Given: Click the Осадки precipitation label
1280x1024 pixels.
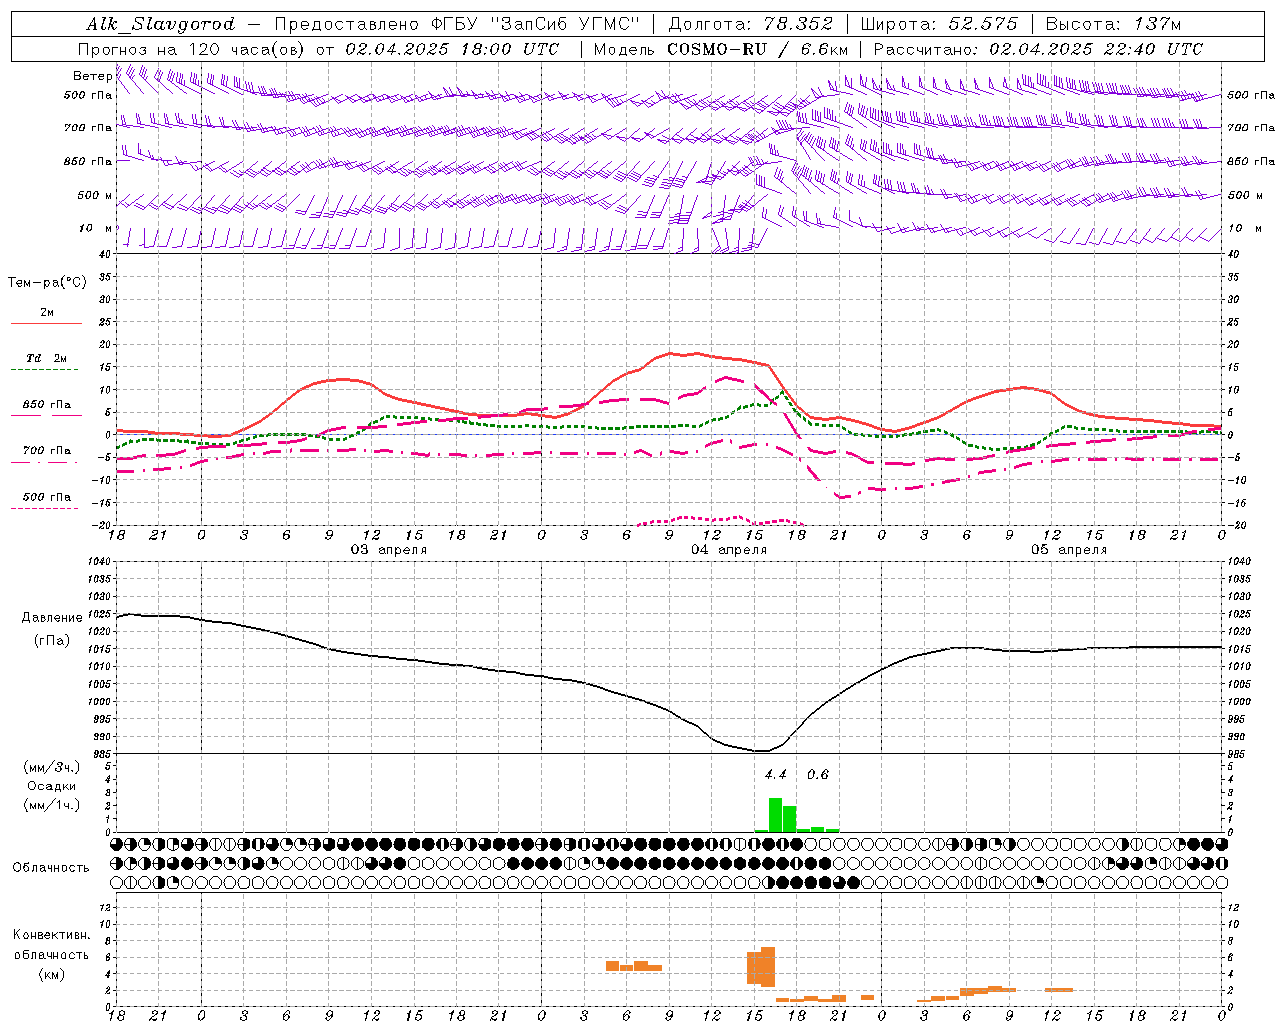Looking at the screenshot, I should [x=51, y=786].
